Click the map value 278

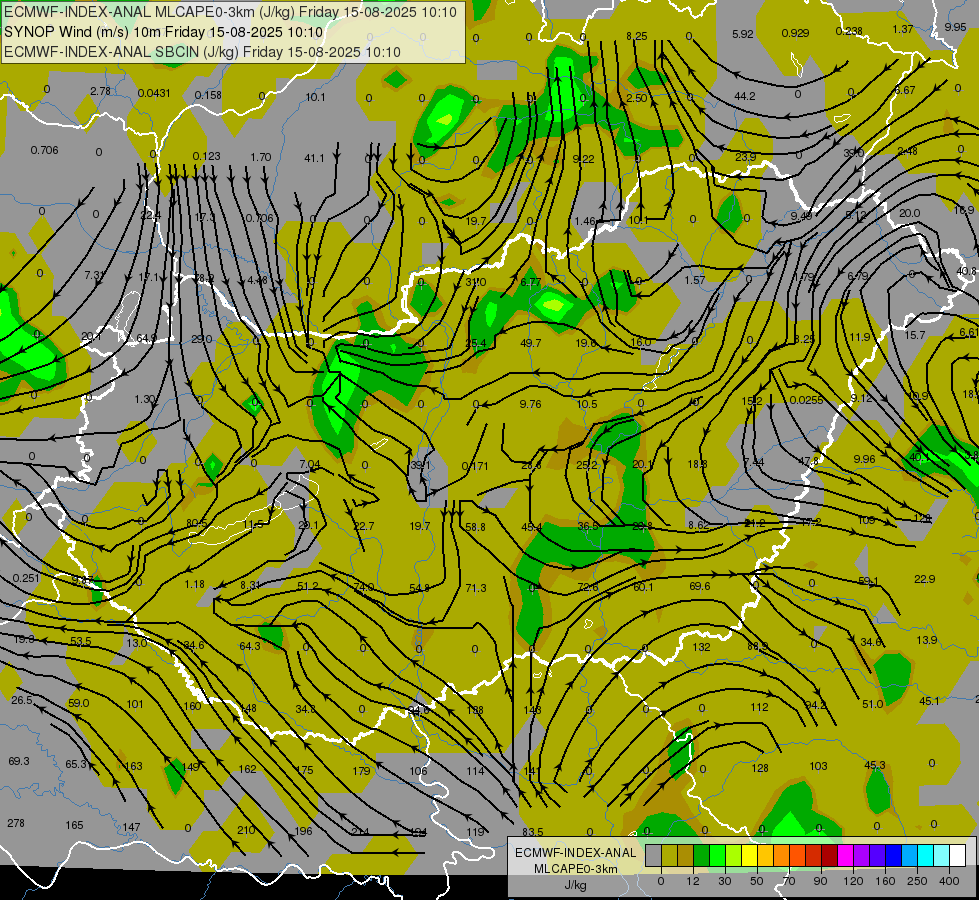16,823
